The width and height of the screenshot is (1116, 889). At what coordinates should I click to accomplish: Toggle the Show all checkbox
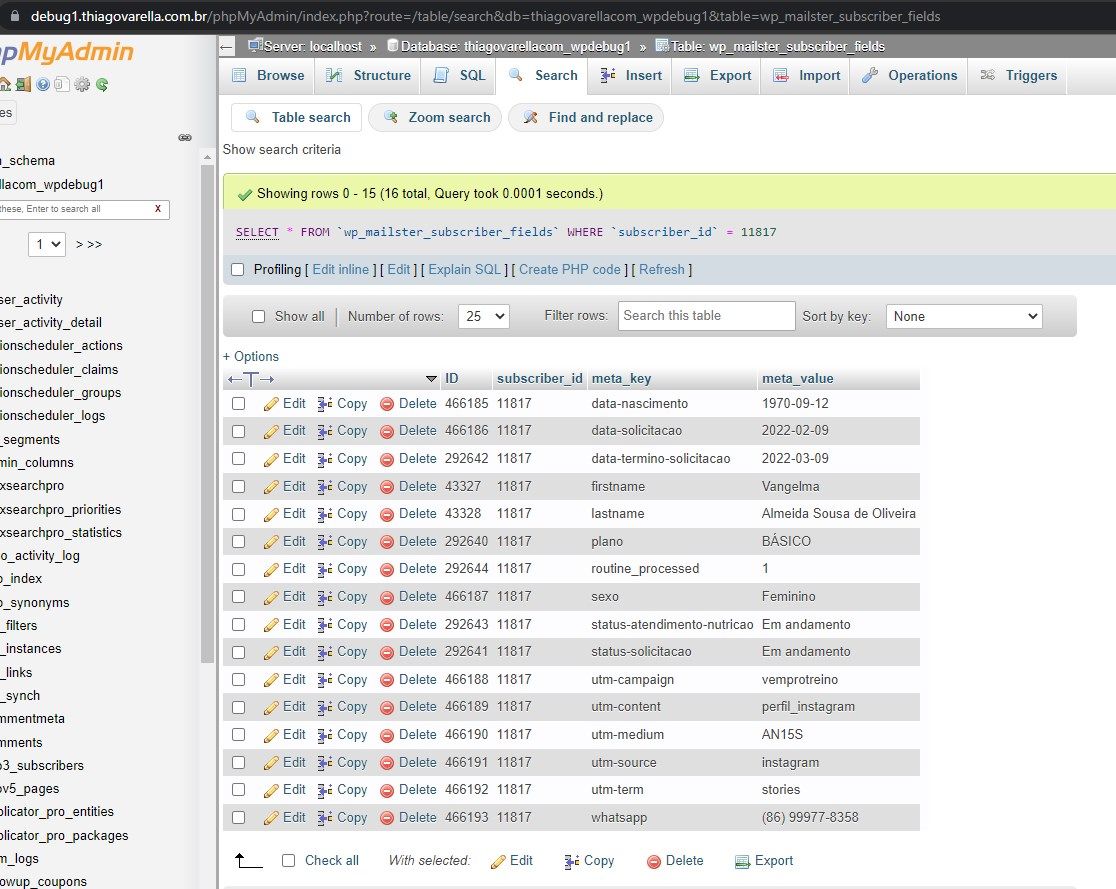pos(259,316)
